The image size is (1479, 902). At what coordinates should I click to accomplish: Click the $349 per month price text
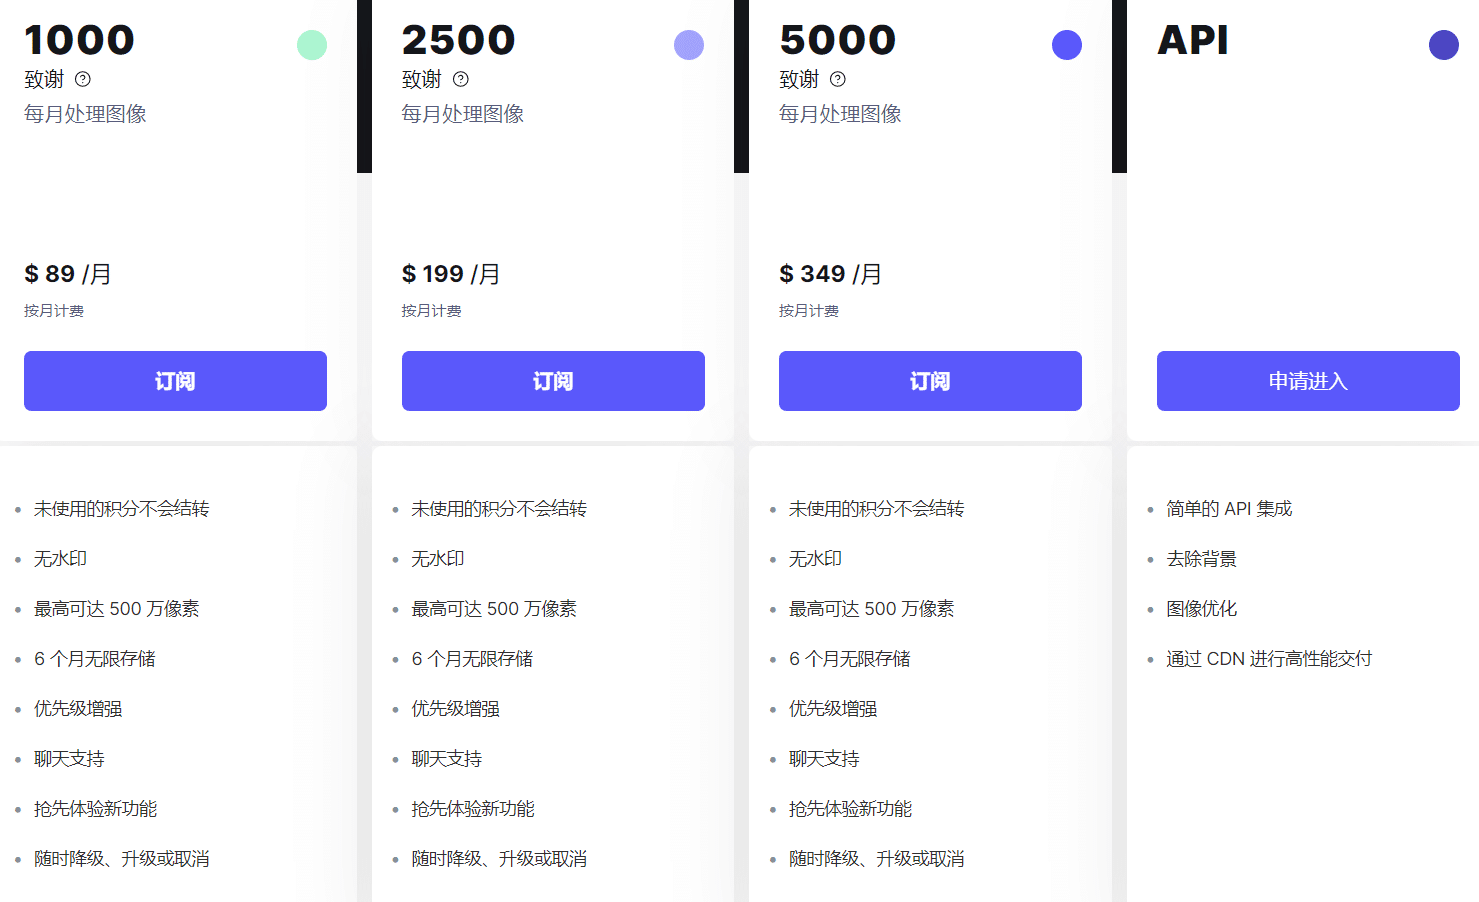pos(830,273)
